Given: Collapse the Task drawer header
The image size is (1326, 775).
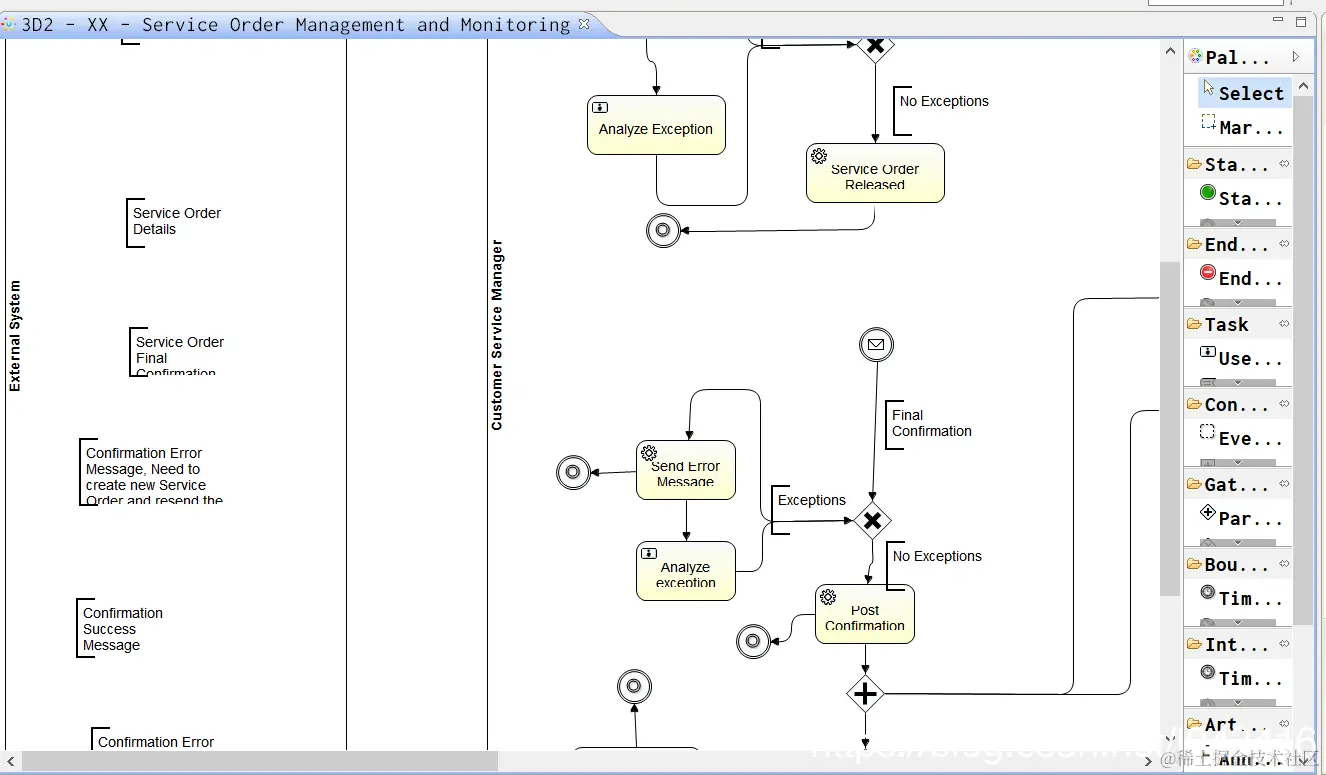Looking at the screenshot, I should point(1238,324).
